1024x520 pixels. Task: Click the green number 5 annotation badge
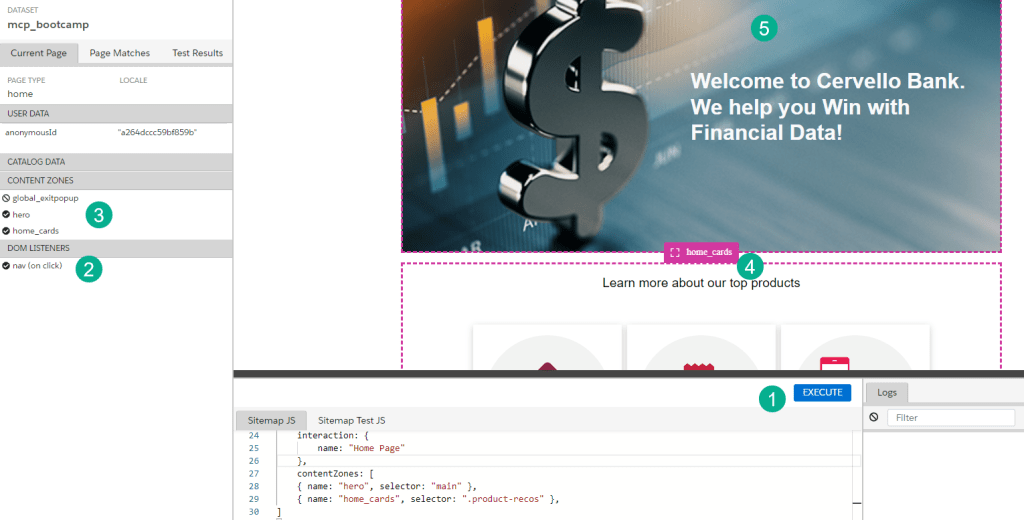(x=764, y=28)
